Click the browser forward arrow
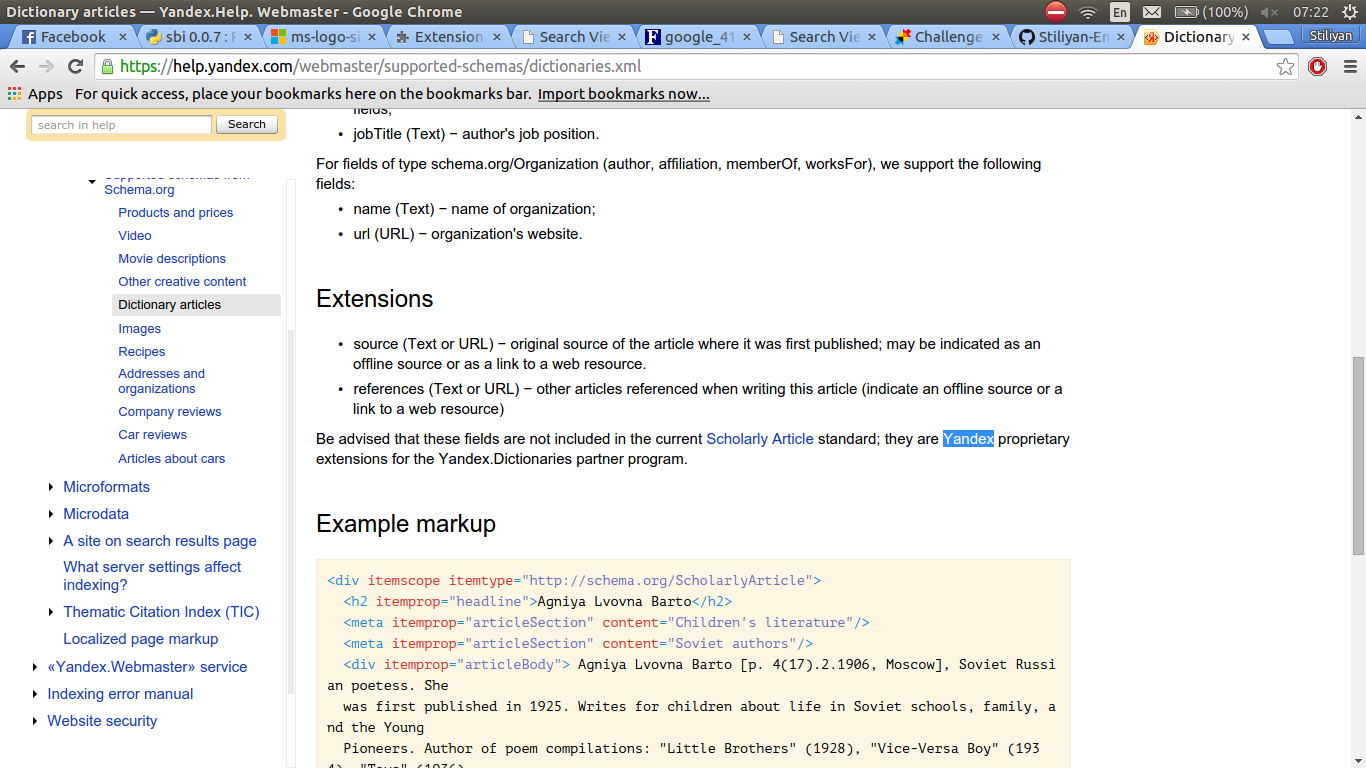Viewport: 1366px width, 768px height. (46, 67)
